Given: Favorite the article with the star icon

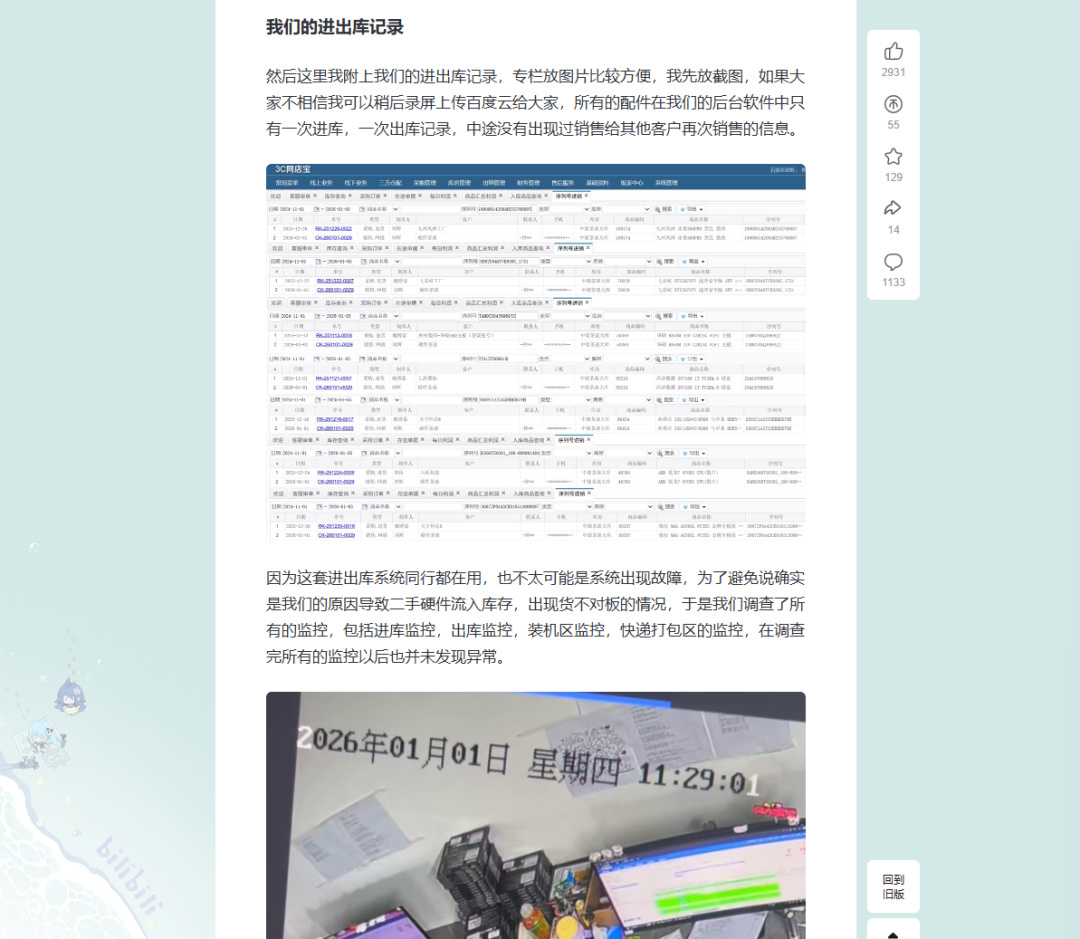Looking at the screenshot, I should click(893, 156).
